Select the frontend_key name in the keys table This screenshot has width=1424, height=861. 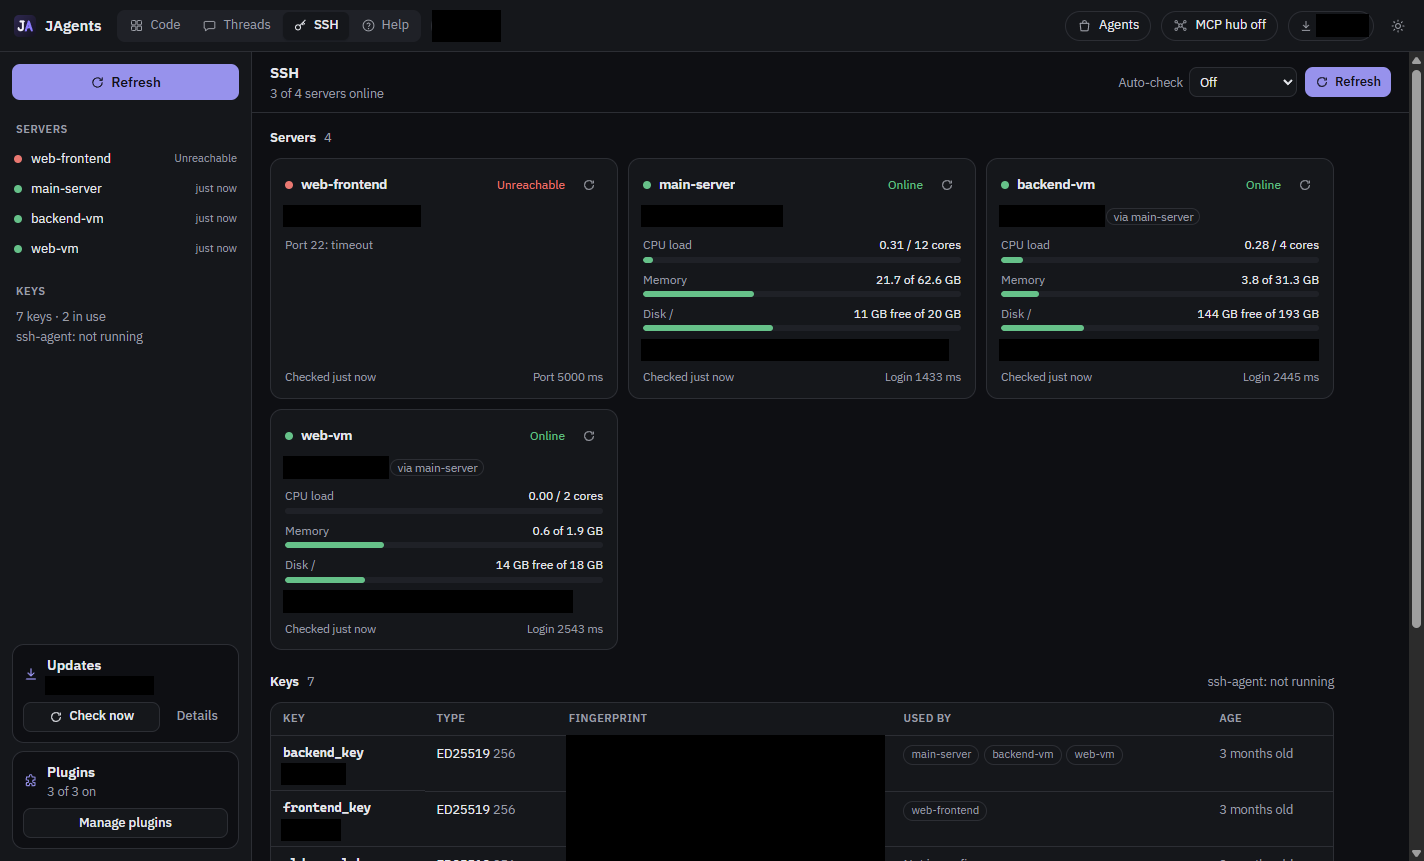pos(327,808)
